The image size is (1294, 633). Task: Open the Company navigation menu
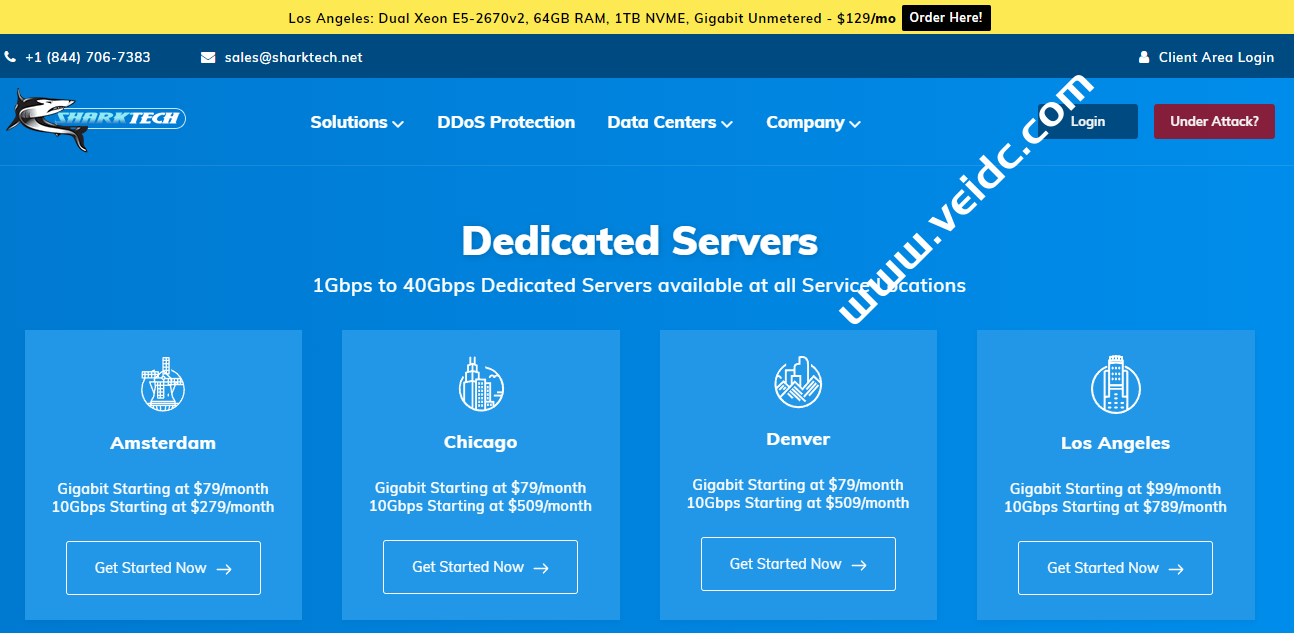pos(813,122)
